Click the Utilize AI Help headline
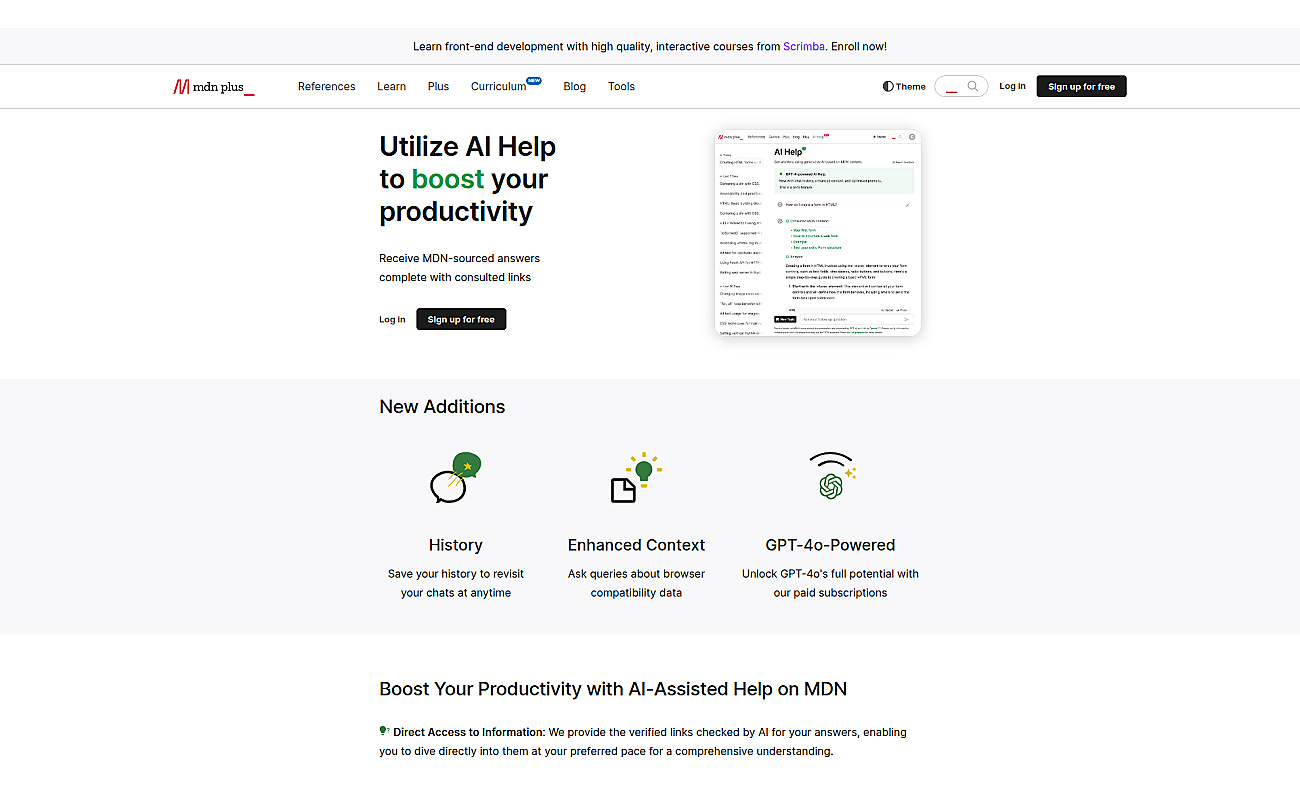1300x788 pixels. click(467, 179)
